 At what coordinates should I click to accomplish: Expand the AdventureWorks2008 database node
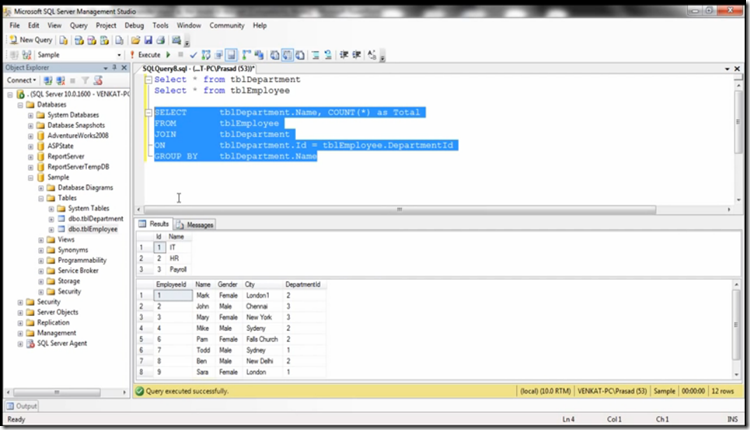tap(31, 136)
